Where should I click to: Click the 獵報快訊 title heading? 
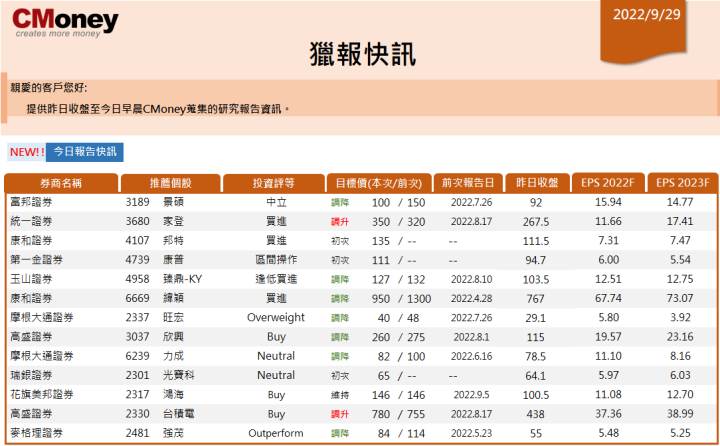(363, 54)
